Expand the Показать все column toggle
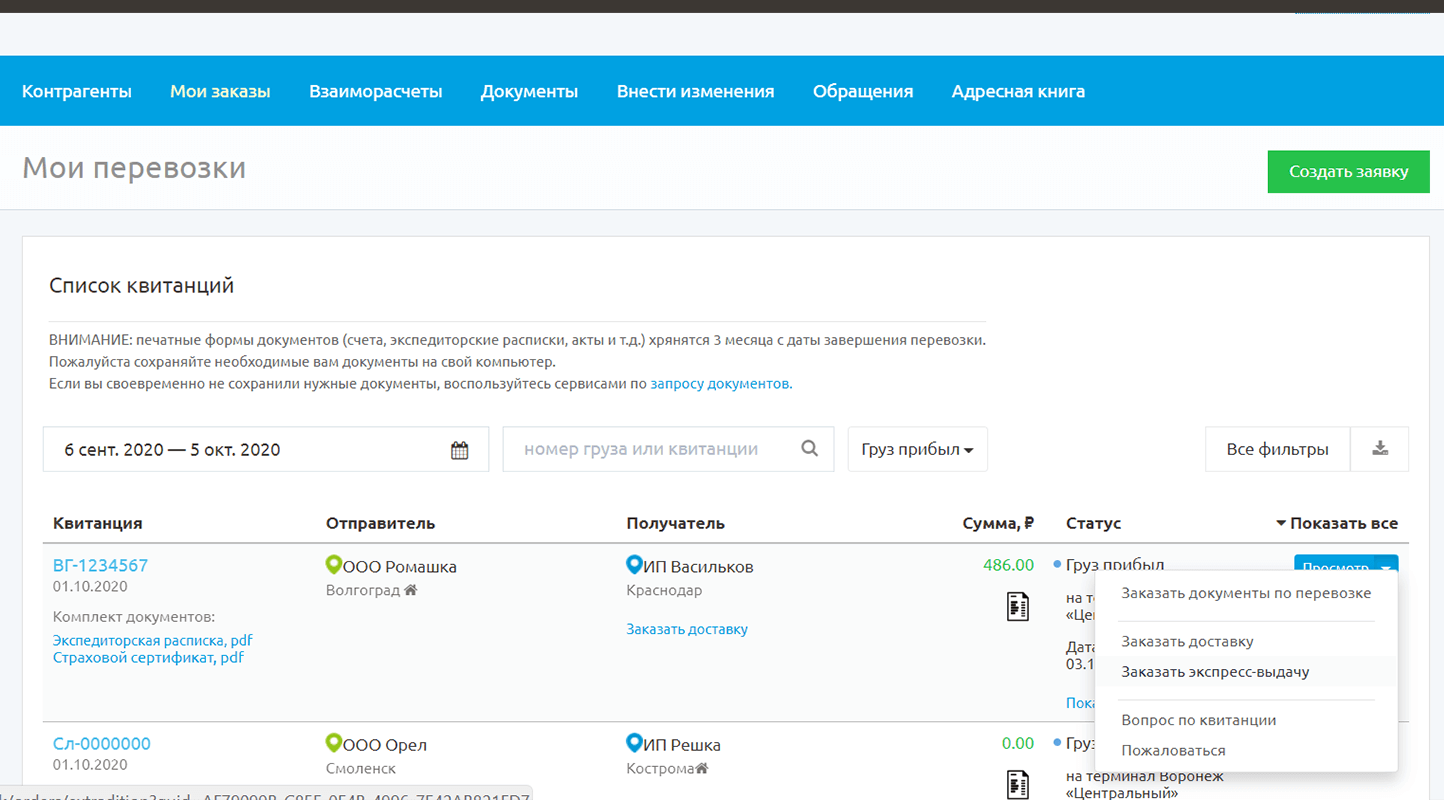The height and width of the screenshot is (800, 1444). (1337, 523)
